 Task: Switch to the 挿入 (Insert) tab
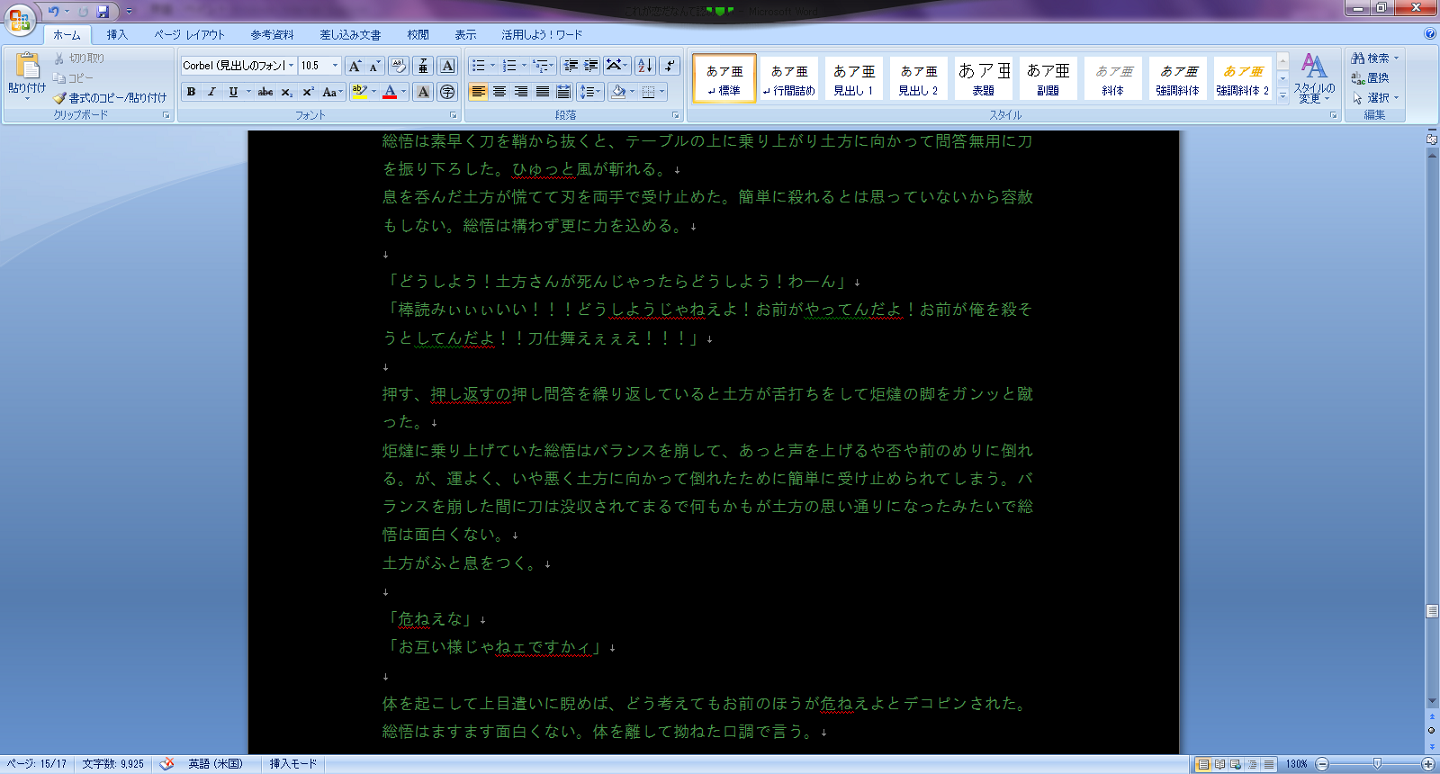point(118,35)
